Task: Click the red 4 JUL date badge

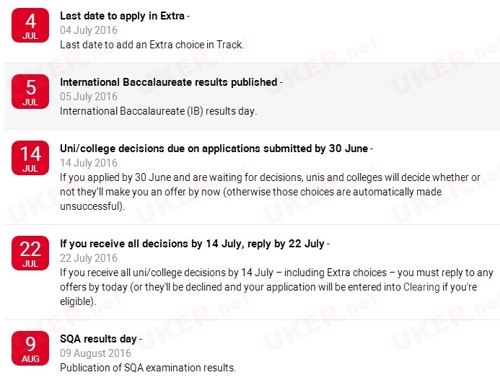Action: (30, 25)
